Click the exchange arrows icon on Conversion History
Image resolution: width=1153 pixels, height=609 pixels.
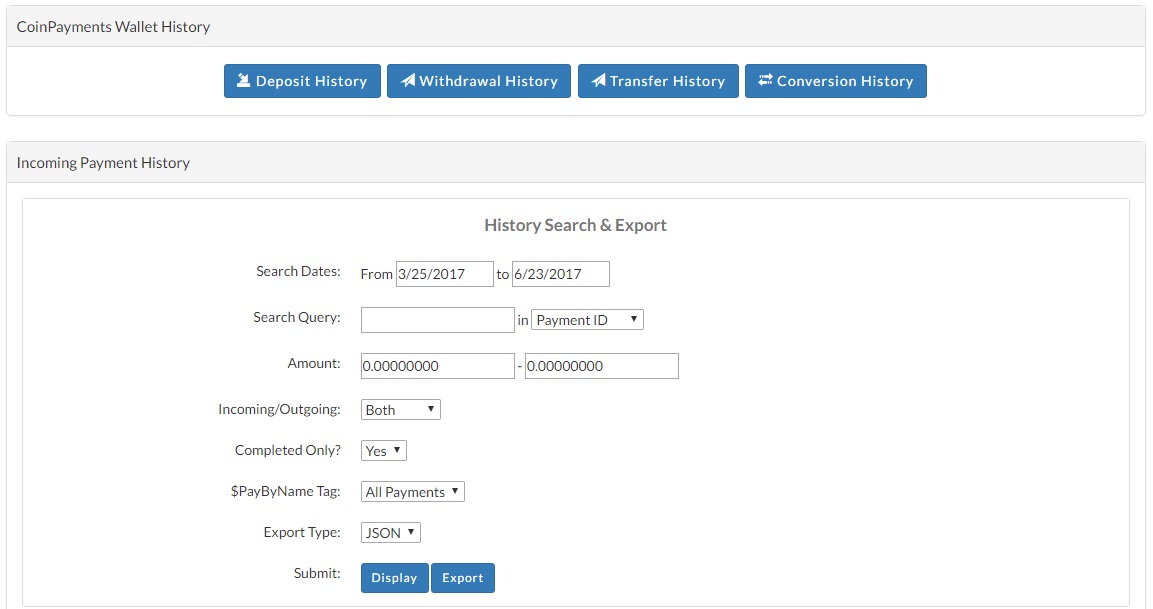point(765,81)
